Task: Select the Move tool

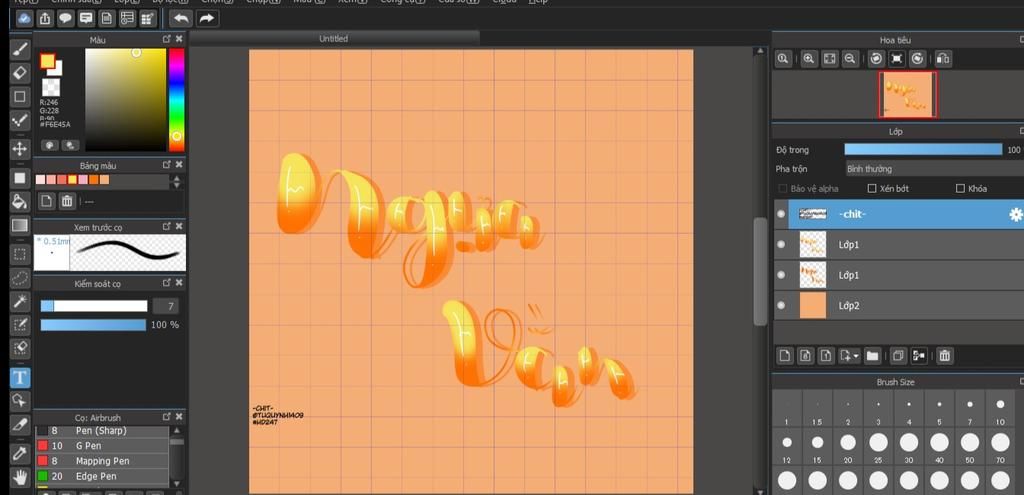Action: pyautogui.click(x=20, y=149)
